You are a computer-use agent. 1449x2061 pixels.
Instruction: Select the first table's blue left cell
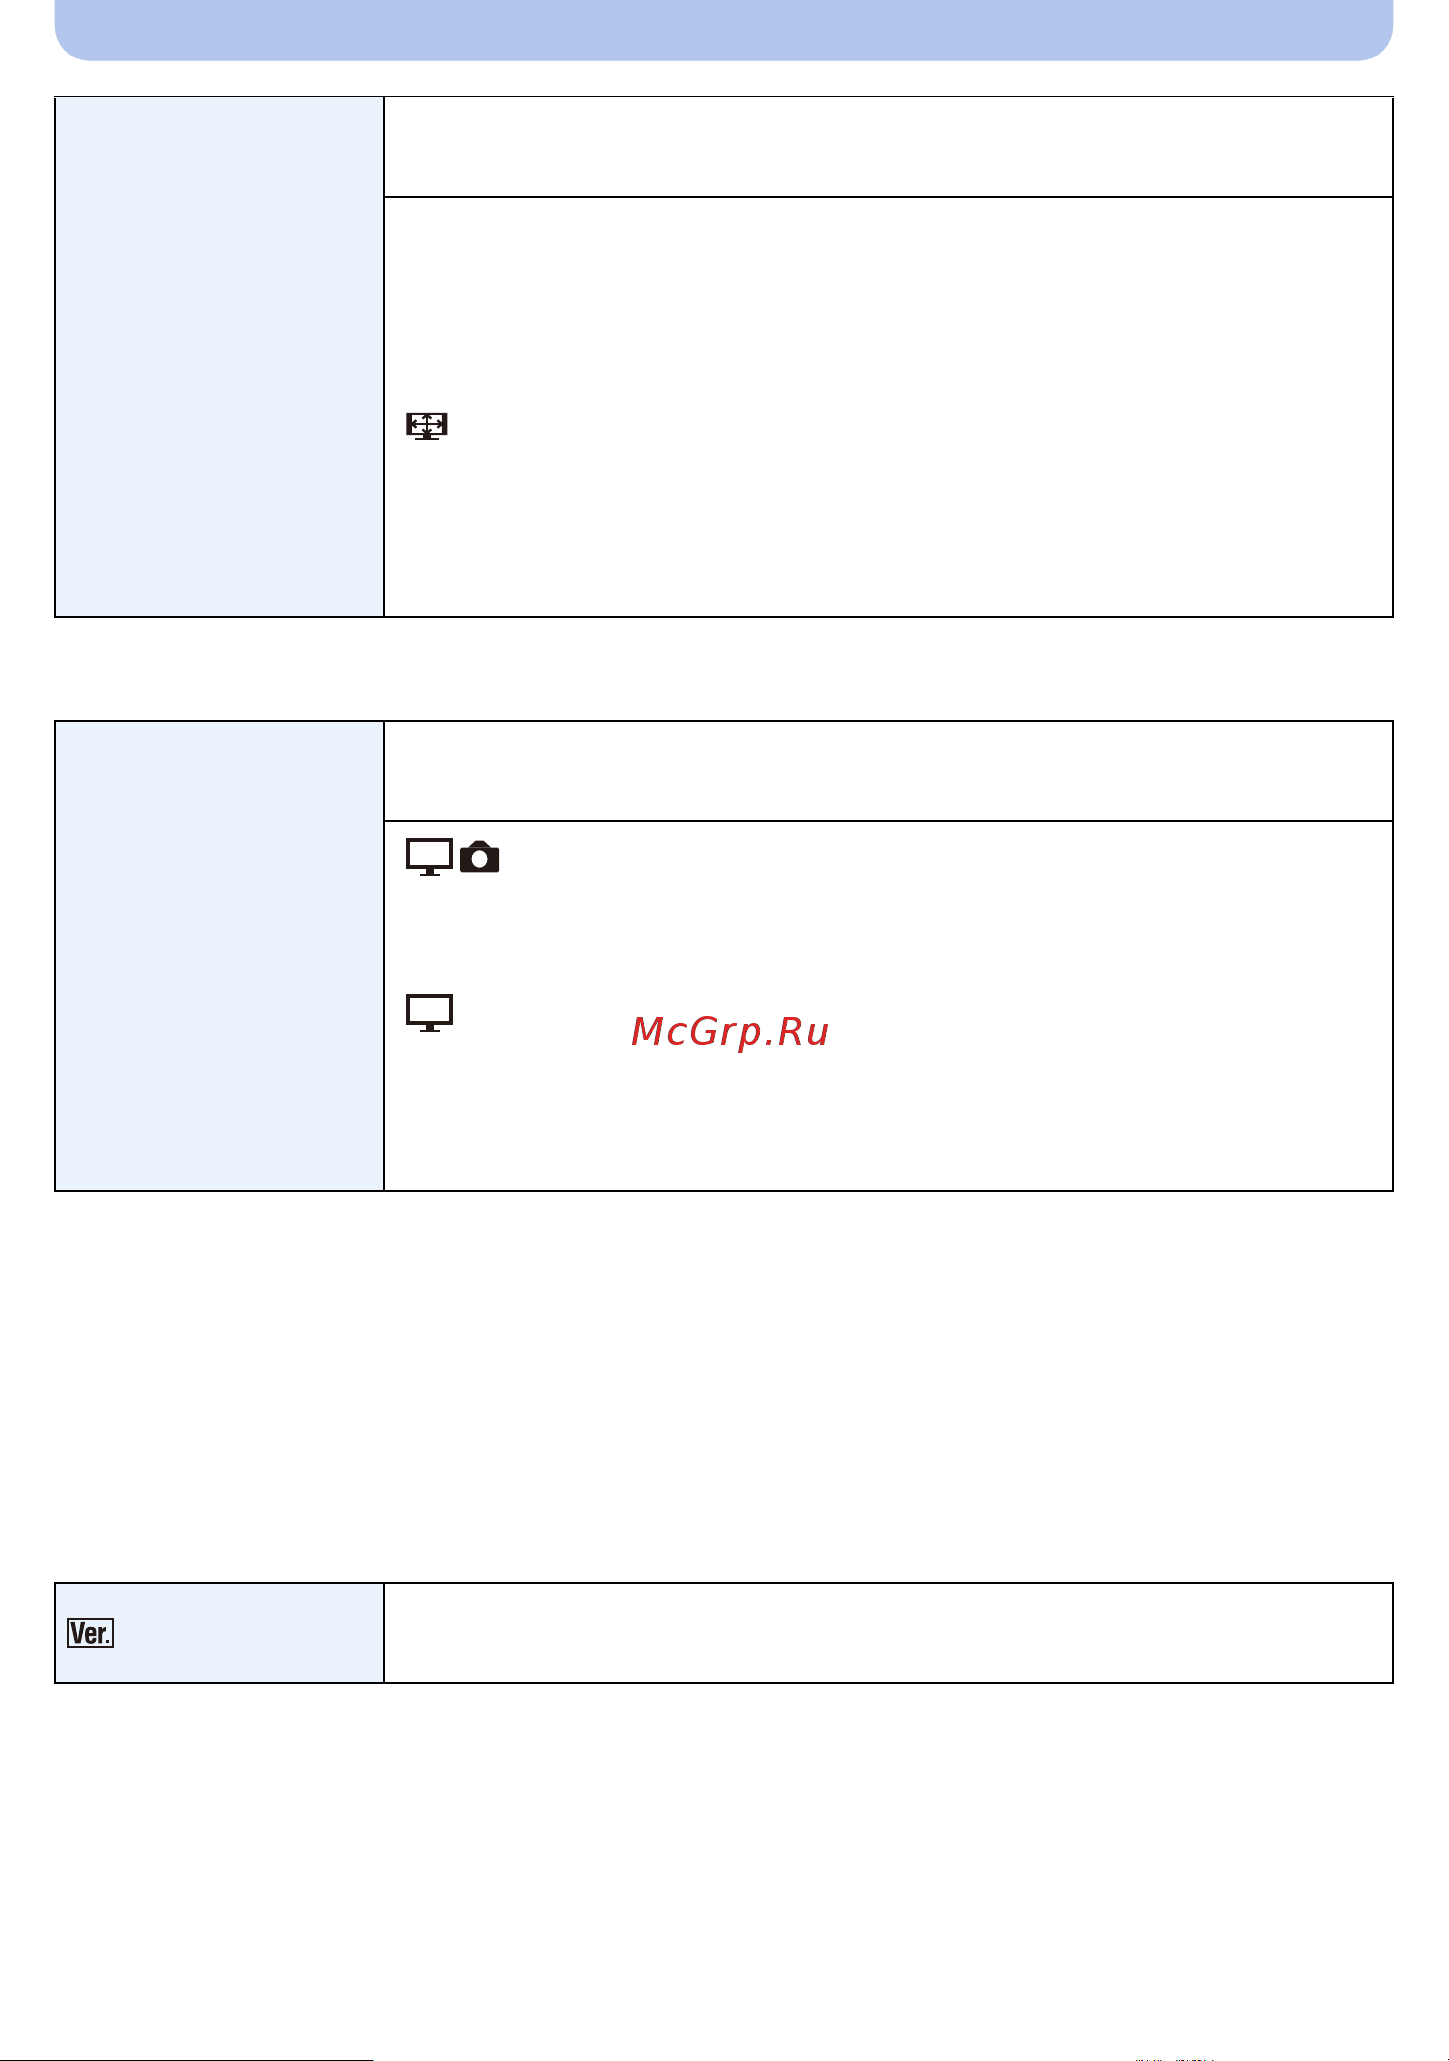coord(220,357)
